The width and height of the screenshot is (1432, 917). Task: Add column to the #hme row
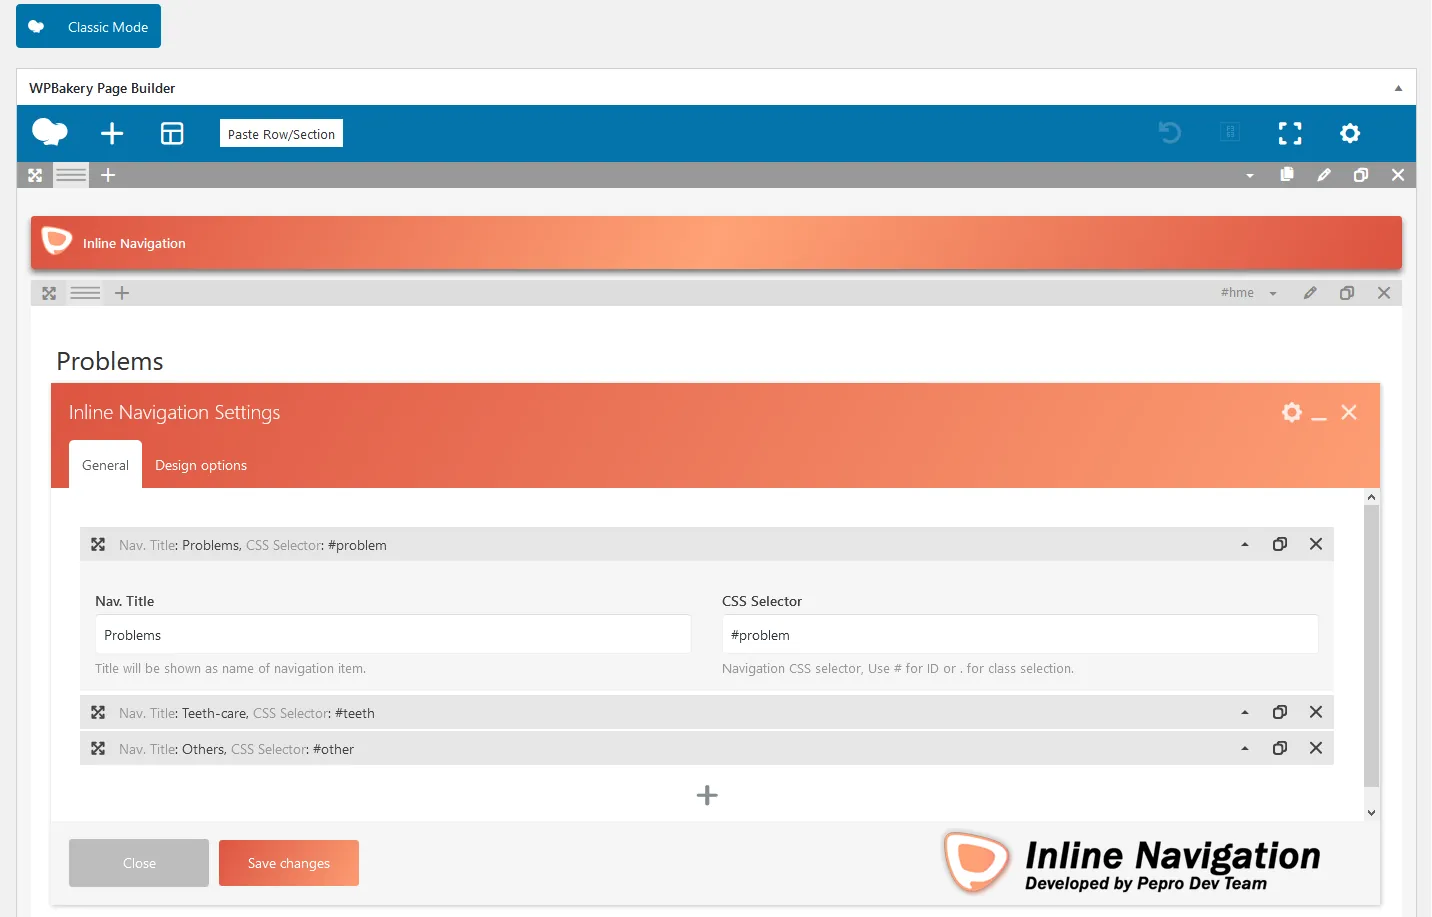(x=122, y=293)
